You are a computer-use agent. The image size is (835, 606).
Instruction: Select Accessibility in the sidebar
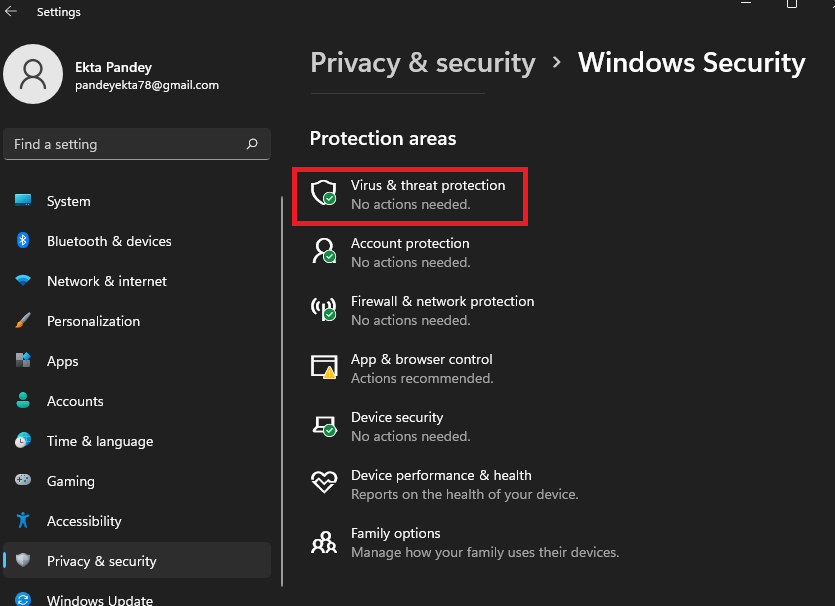[84, 521]
